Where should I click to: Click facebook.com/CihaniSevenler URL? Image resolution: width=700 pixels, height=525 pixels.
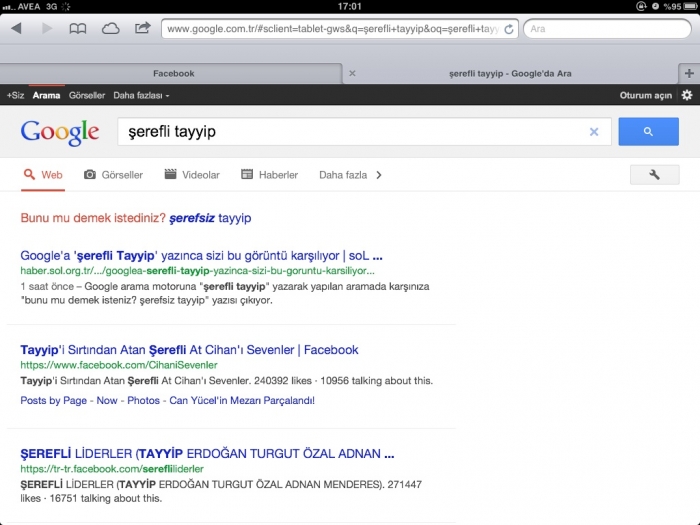119,365
